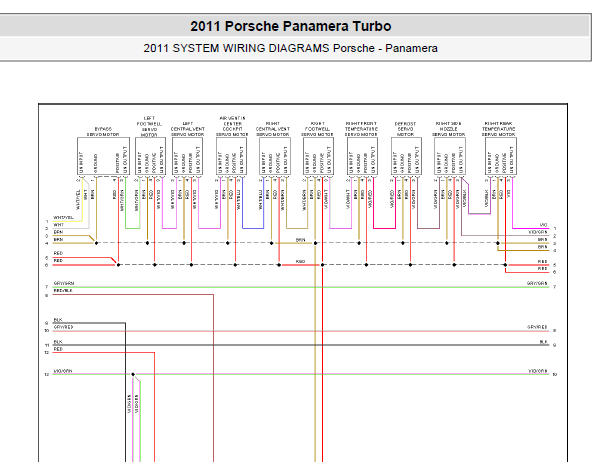Click the GRY/RED wire label on right side
The height and width of the screenshot is (462, 611).
click(537, 327)
